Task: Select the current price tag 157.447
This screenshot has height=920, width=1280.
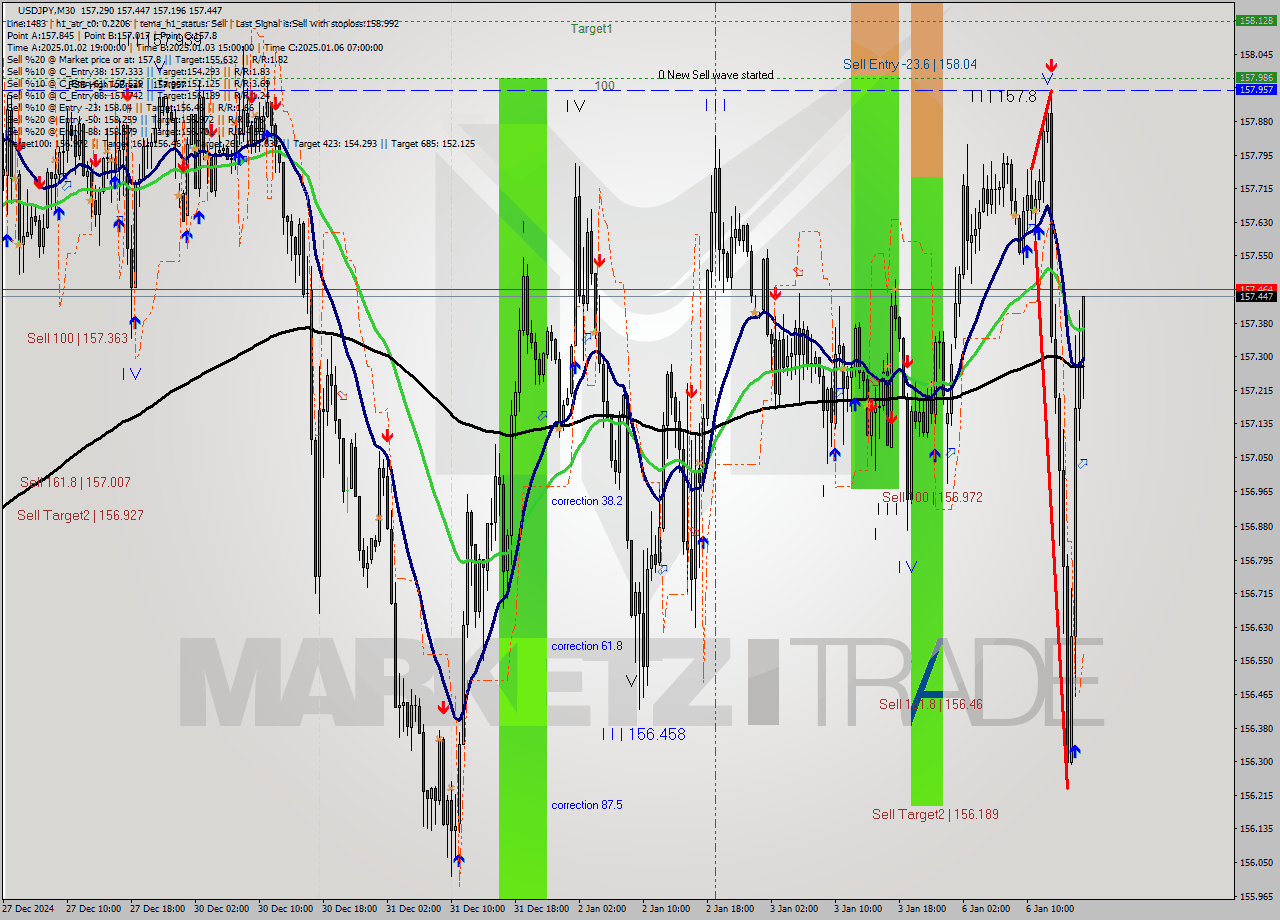Action: pos(1256,296)
